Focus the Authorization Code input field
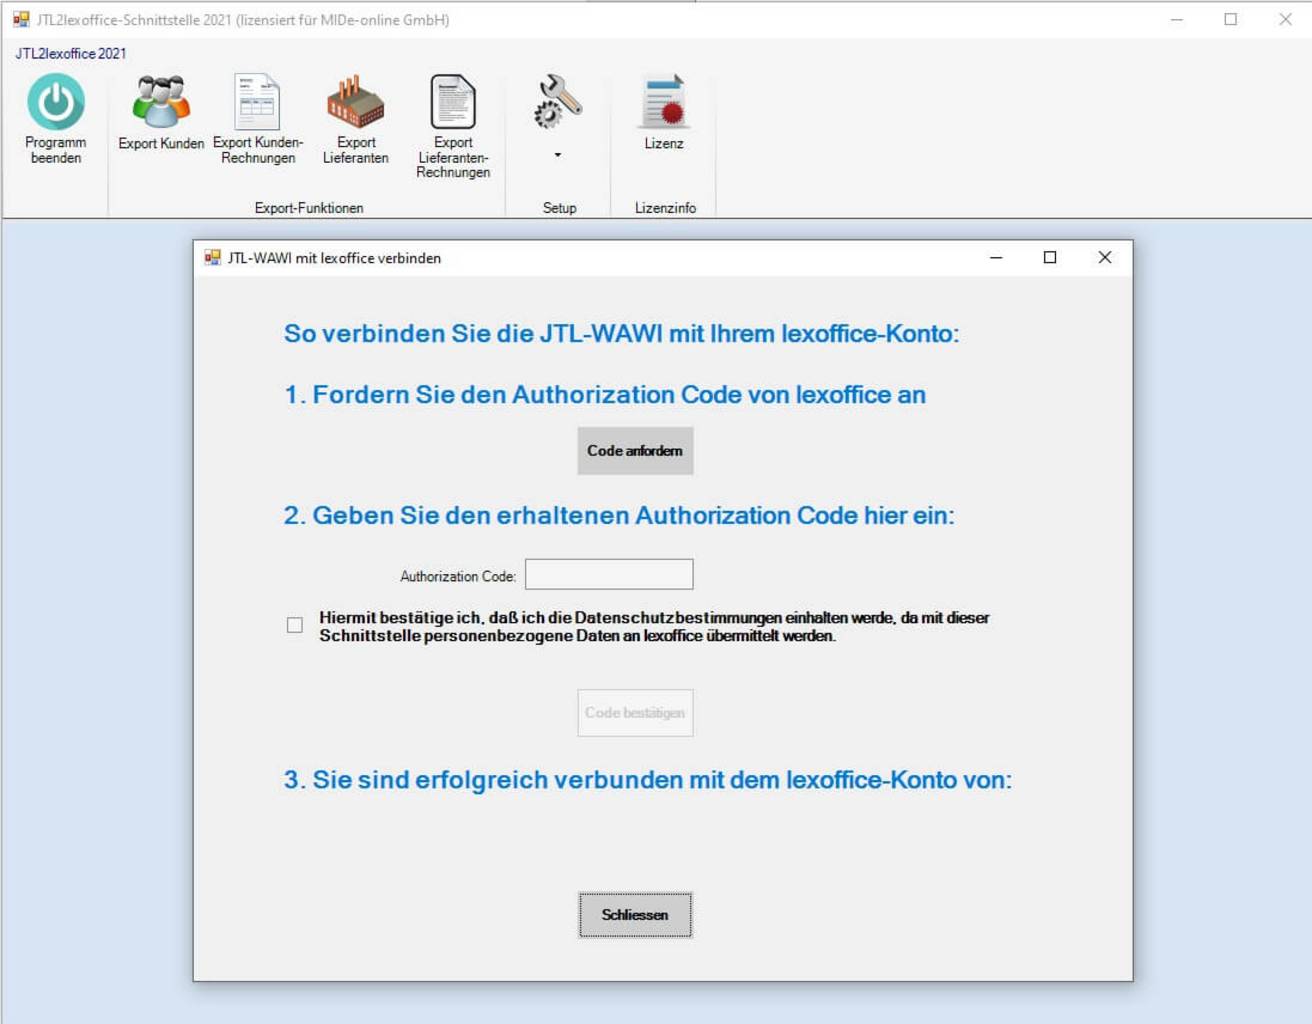 coord(609,575)
